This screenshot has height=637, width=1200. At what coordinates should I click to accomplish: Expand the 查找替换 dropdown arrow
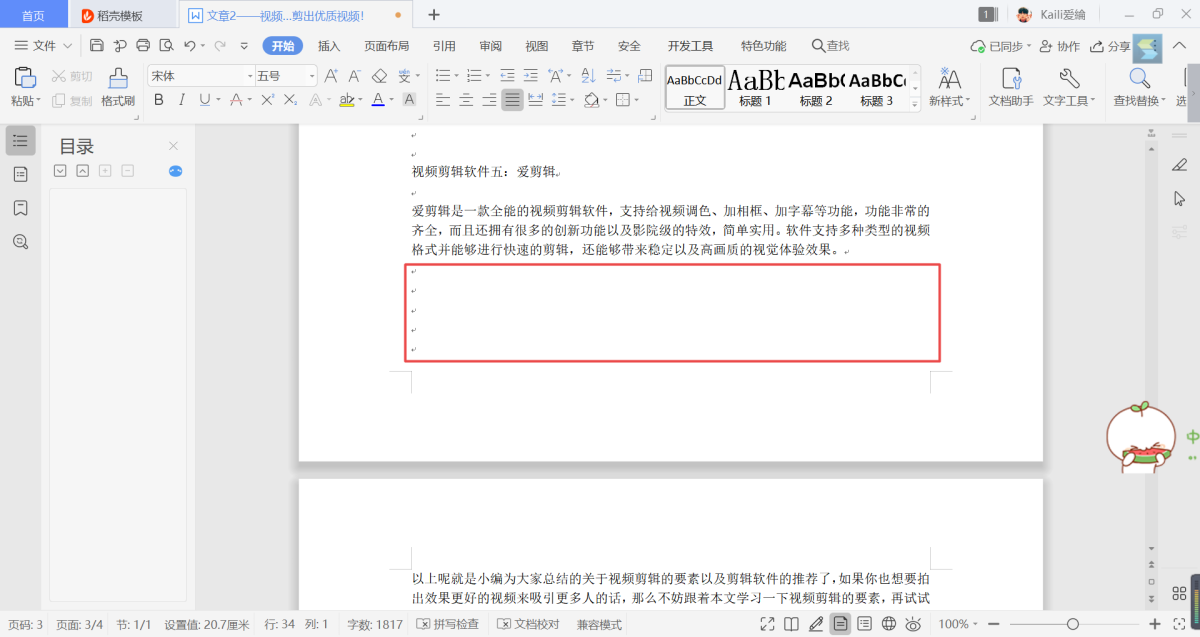point(1163,101)
